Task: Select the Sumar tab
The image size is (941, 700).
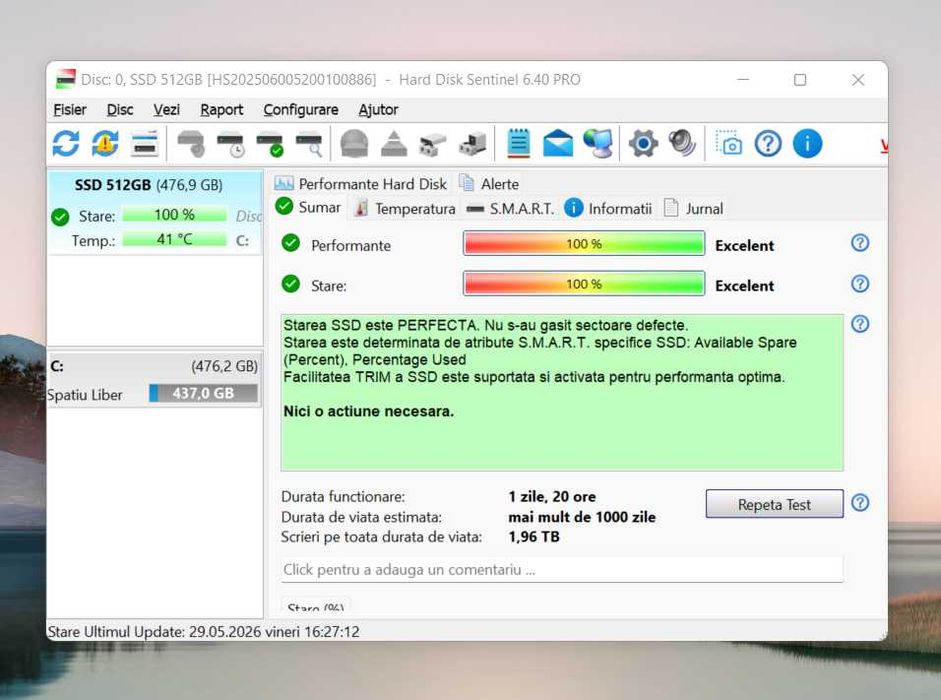Action: click(x=308, y=208)
